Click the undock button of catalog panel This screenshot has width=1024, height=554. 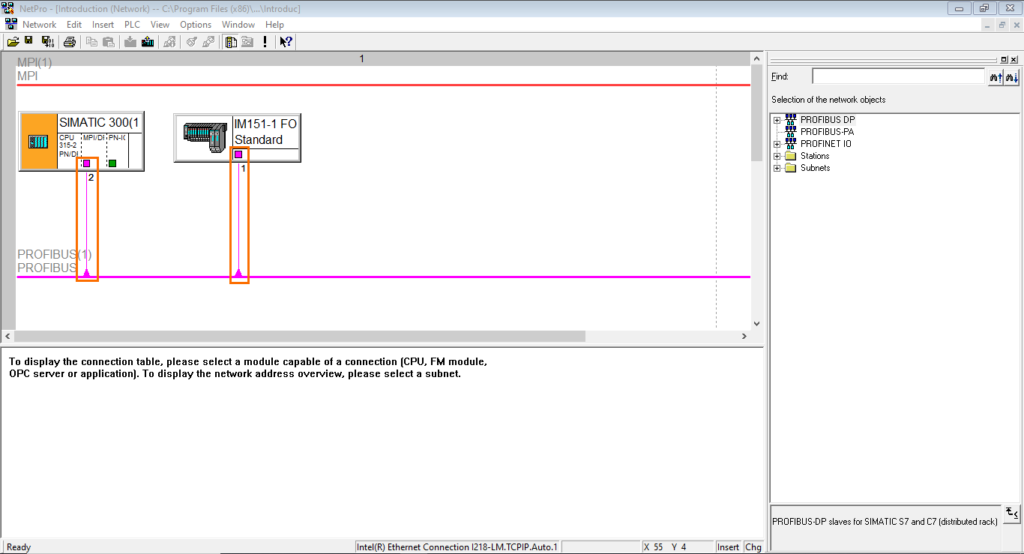point(1004,59)
